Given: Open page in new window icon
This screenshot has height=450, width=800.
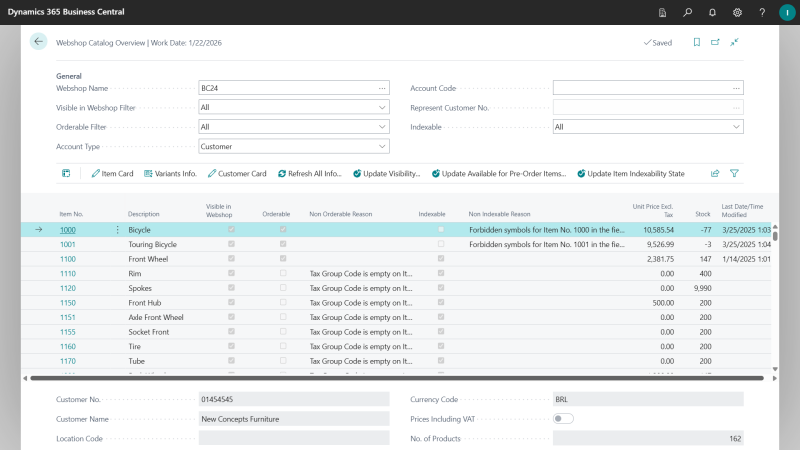Looking at the screenshot, I should (x=715, y=42).
